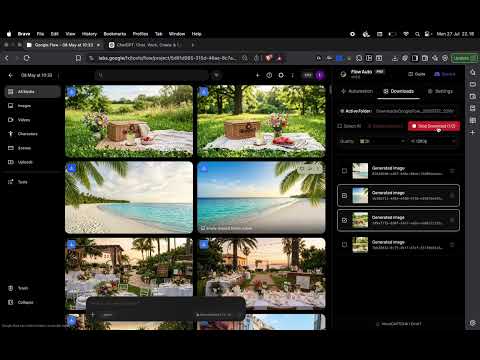
Task: Uncheck the first picnic Generated image checkbox
Action: click(x=344, y=220)
